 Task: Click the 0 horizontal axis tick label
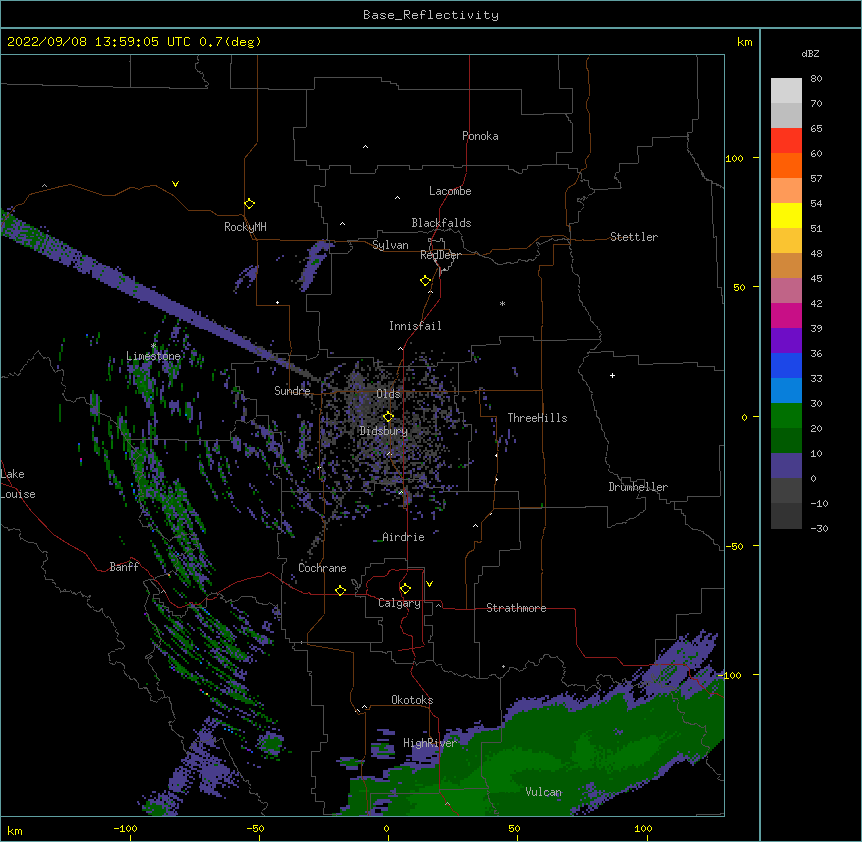point(386,828)
